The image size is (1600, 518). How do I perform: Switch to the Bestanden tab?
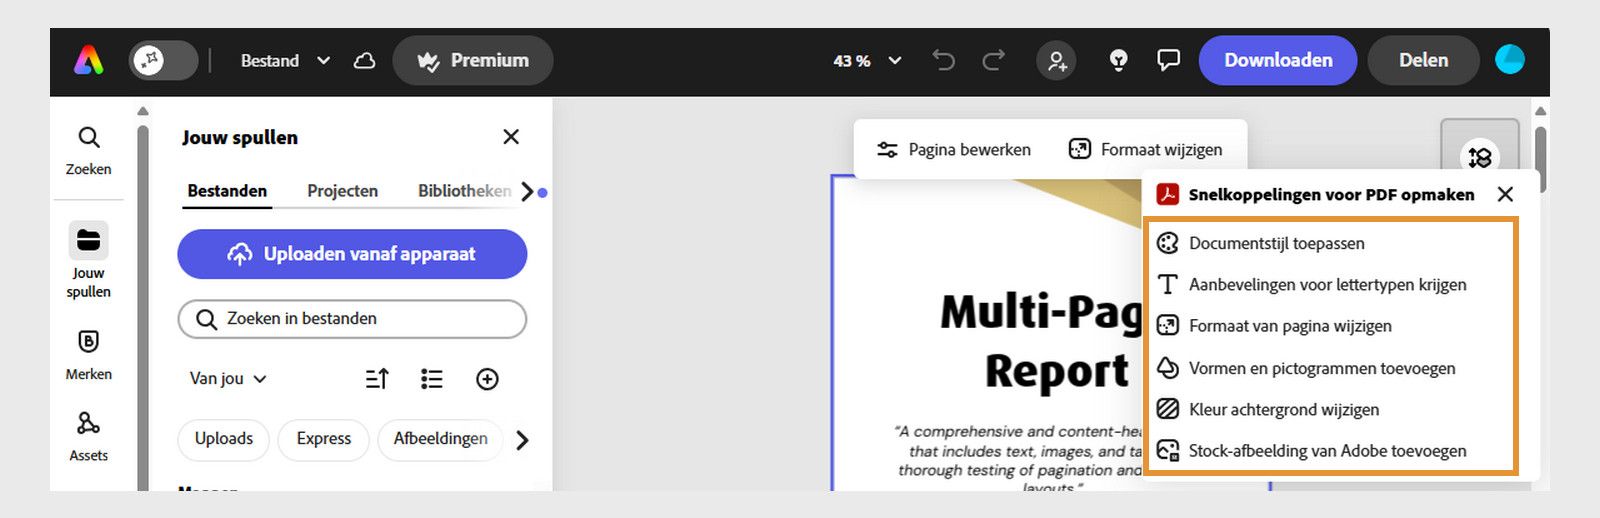coord(227,191)
